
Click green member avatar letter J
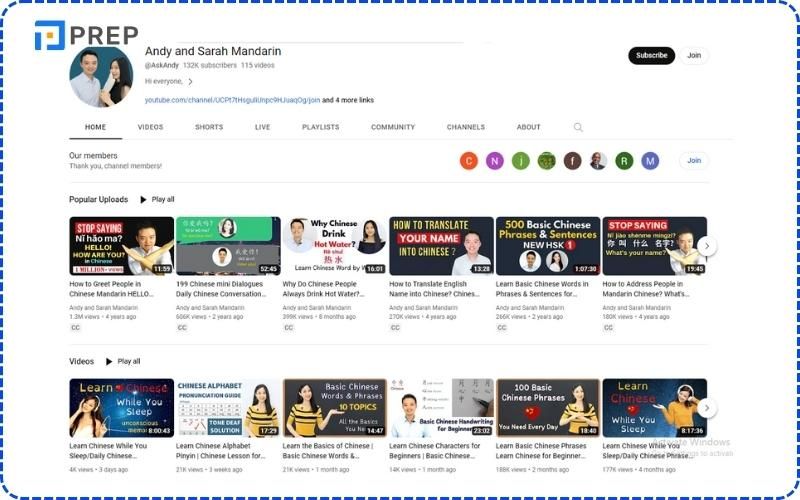520,161
